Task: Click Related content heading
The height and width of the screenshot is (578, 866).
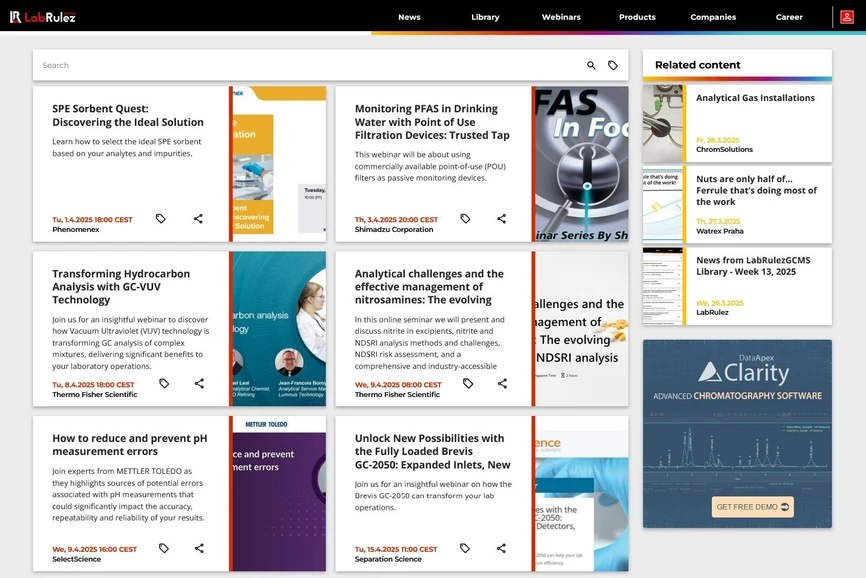Action: tap(698, 65)
